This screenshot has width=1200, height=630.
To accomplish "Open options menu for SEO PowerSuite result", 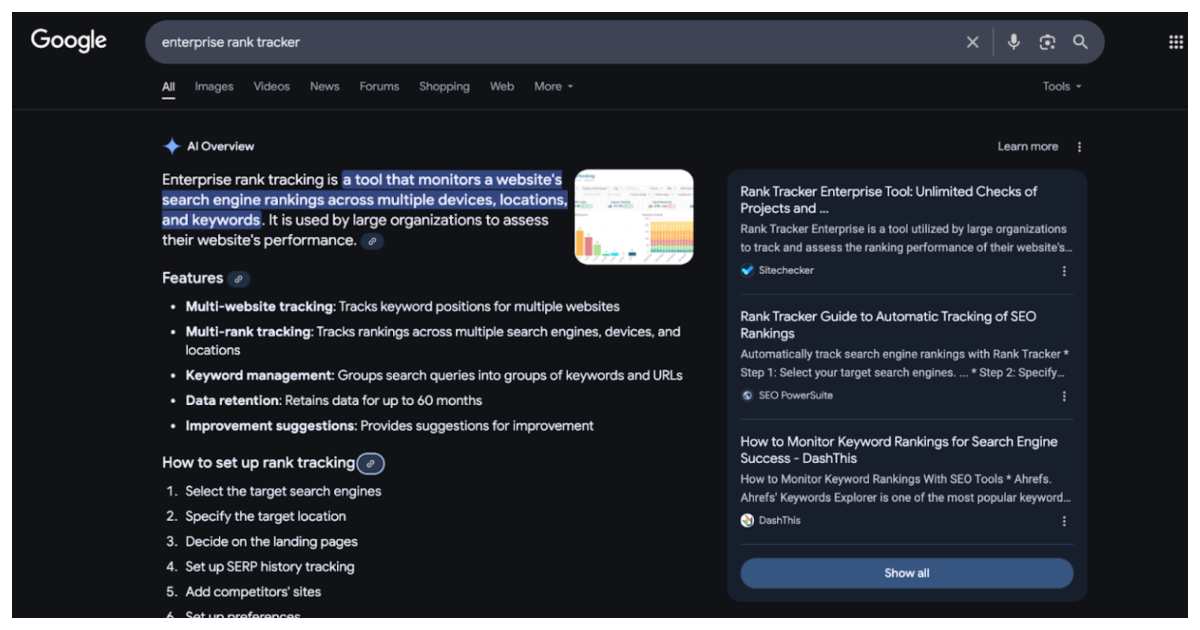I will (1064, 396).
